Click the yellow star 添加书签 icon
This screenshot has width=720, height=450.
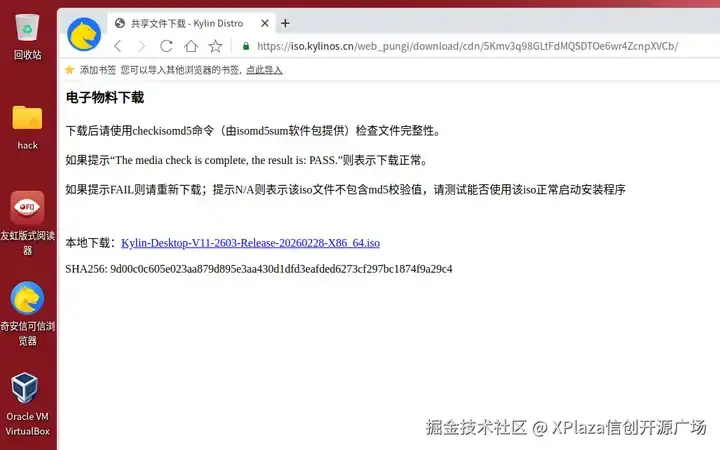coord(70,70)
